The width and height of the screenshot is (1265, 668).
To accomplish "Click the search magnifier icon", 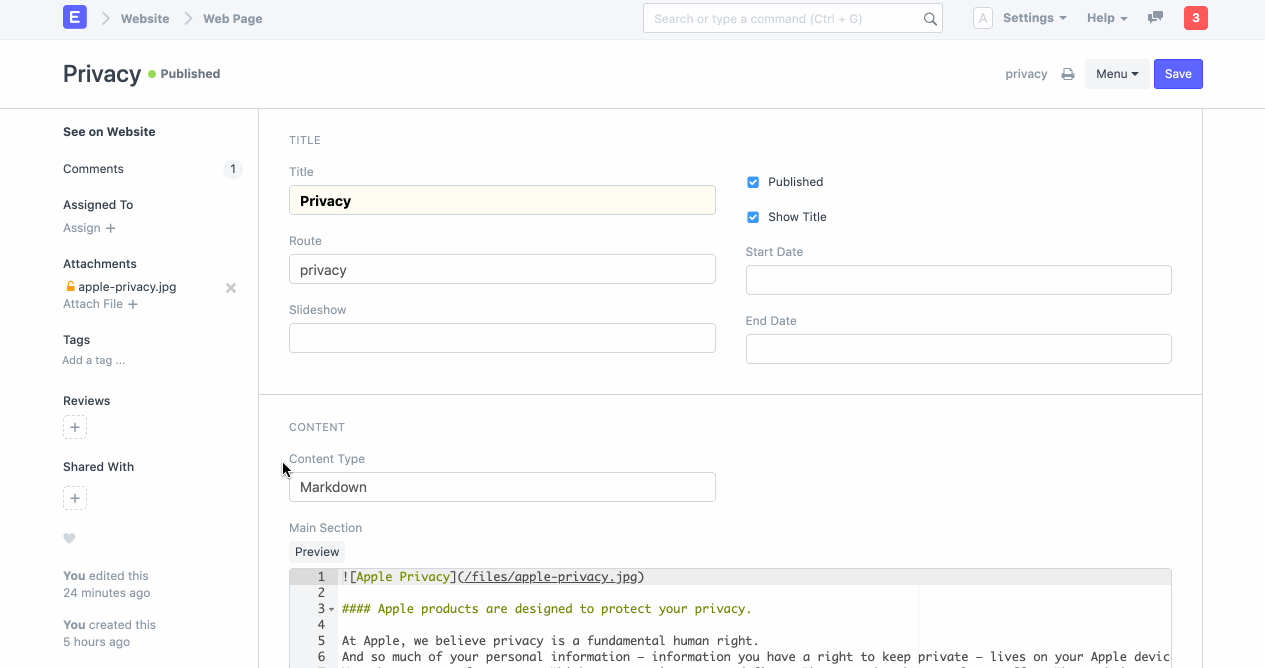I will click(x=929, y=18).
